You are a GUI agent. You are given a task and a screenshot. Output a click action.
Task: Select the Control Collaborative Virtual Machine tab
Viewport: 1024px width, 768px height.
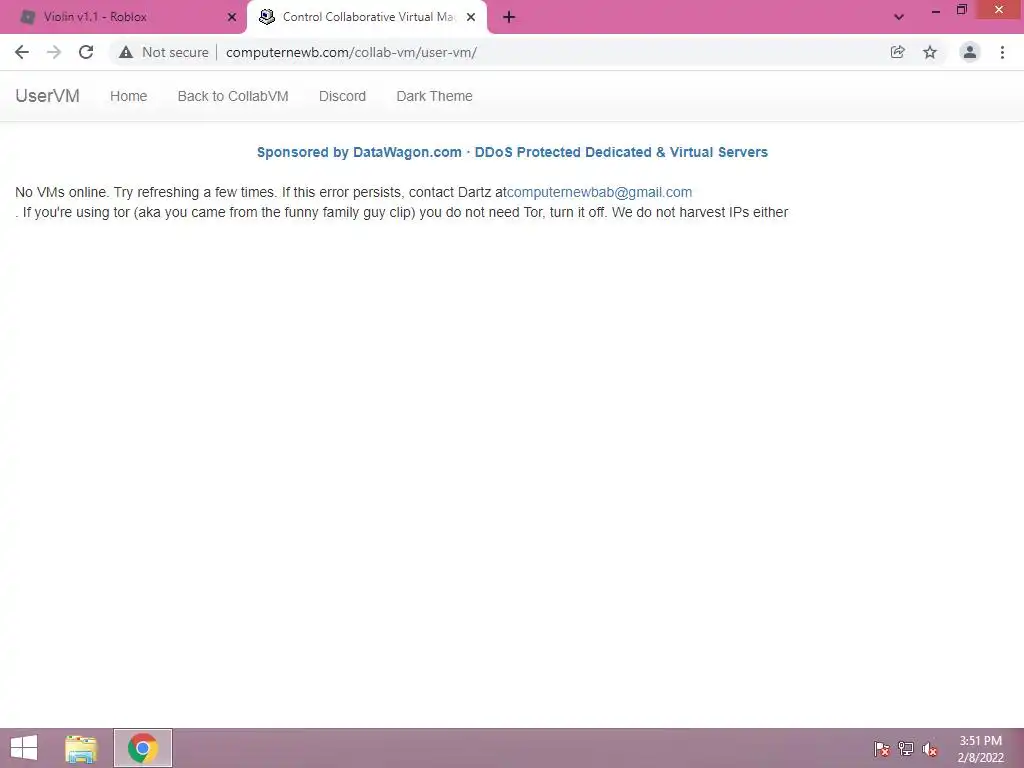(x=368, y=17)
